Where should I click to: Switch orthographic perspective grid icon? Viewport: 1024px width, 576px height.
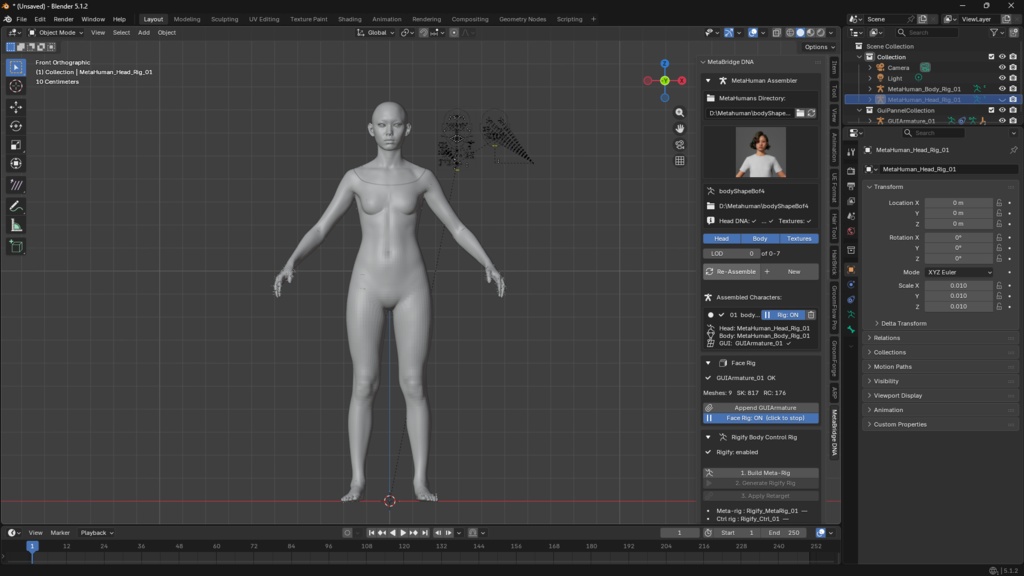(680, 161)
